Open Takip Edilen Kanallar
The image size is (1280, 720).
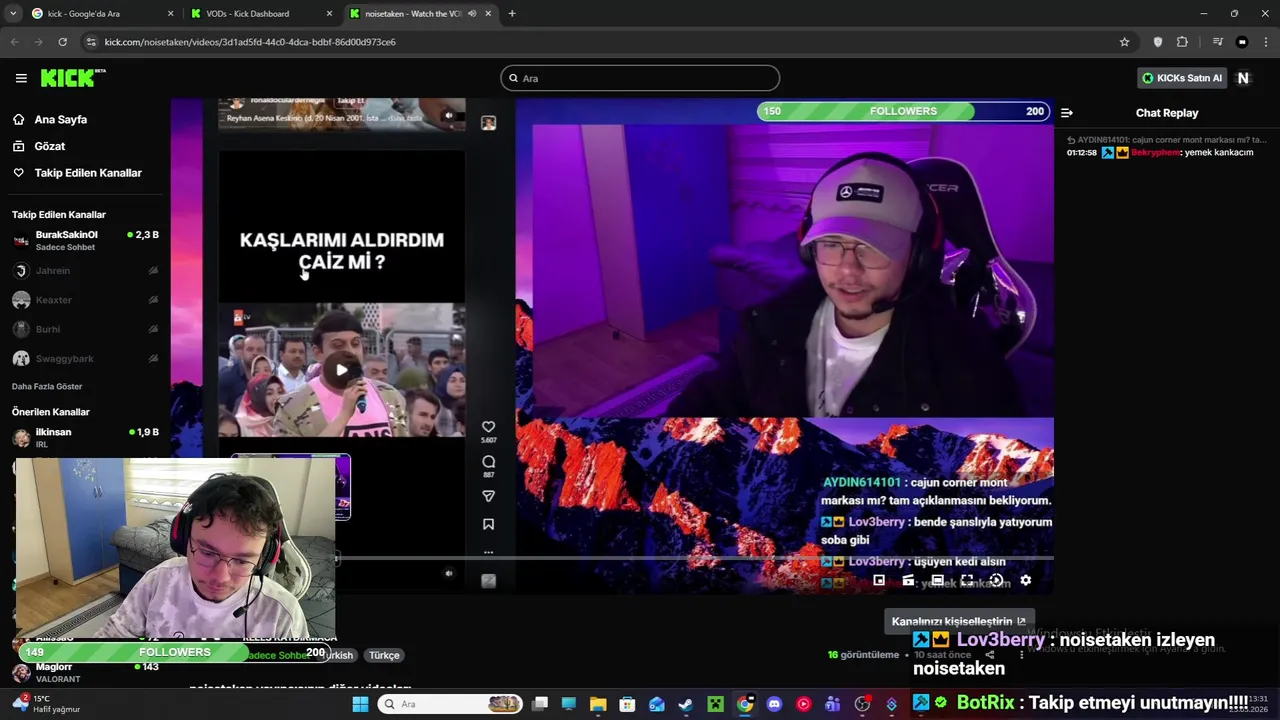[88, 173]
